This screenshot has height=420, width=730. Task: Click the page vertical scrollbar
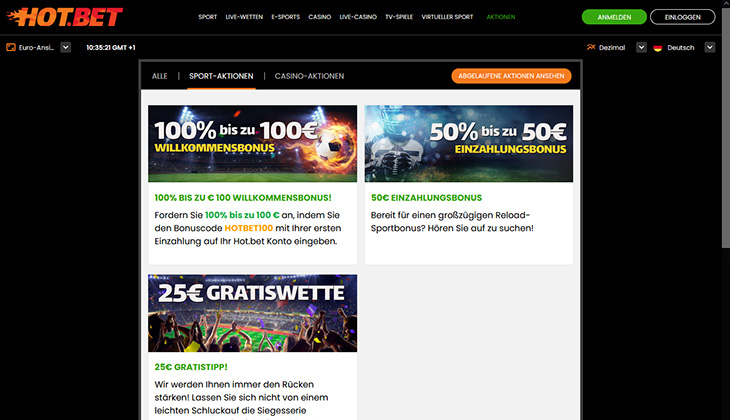[726, 210]
